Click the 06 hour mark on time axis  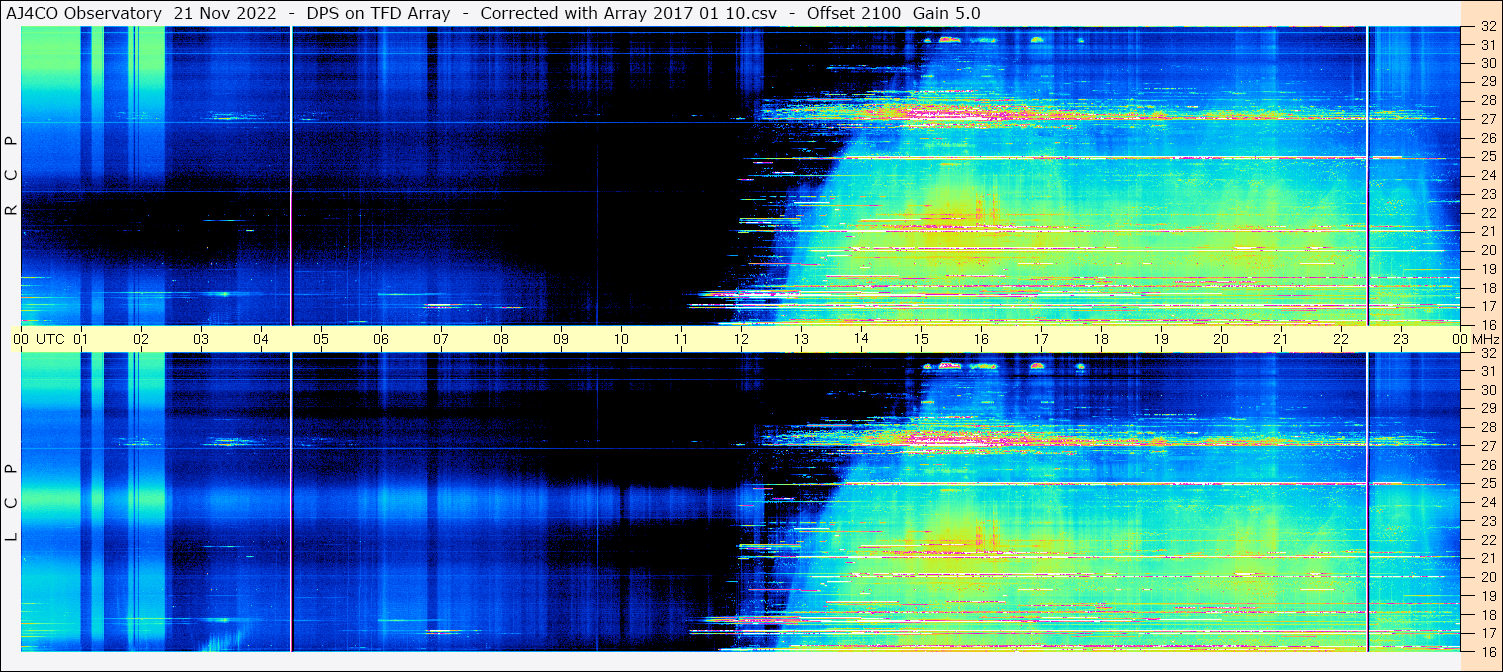[x=381, y=339]
